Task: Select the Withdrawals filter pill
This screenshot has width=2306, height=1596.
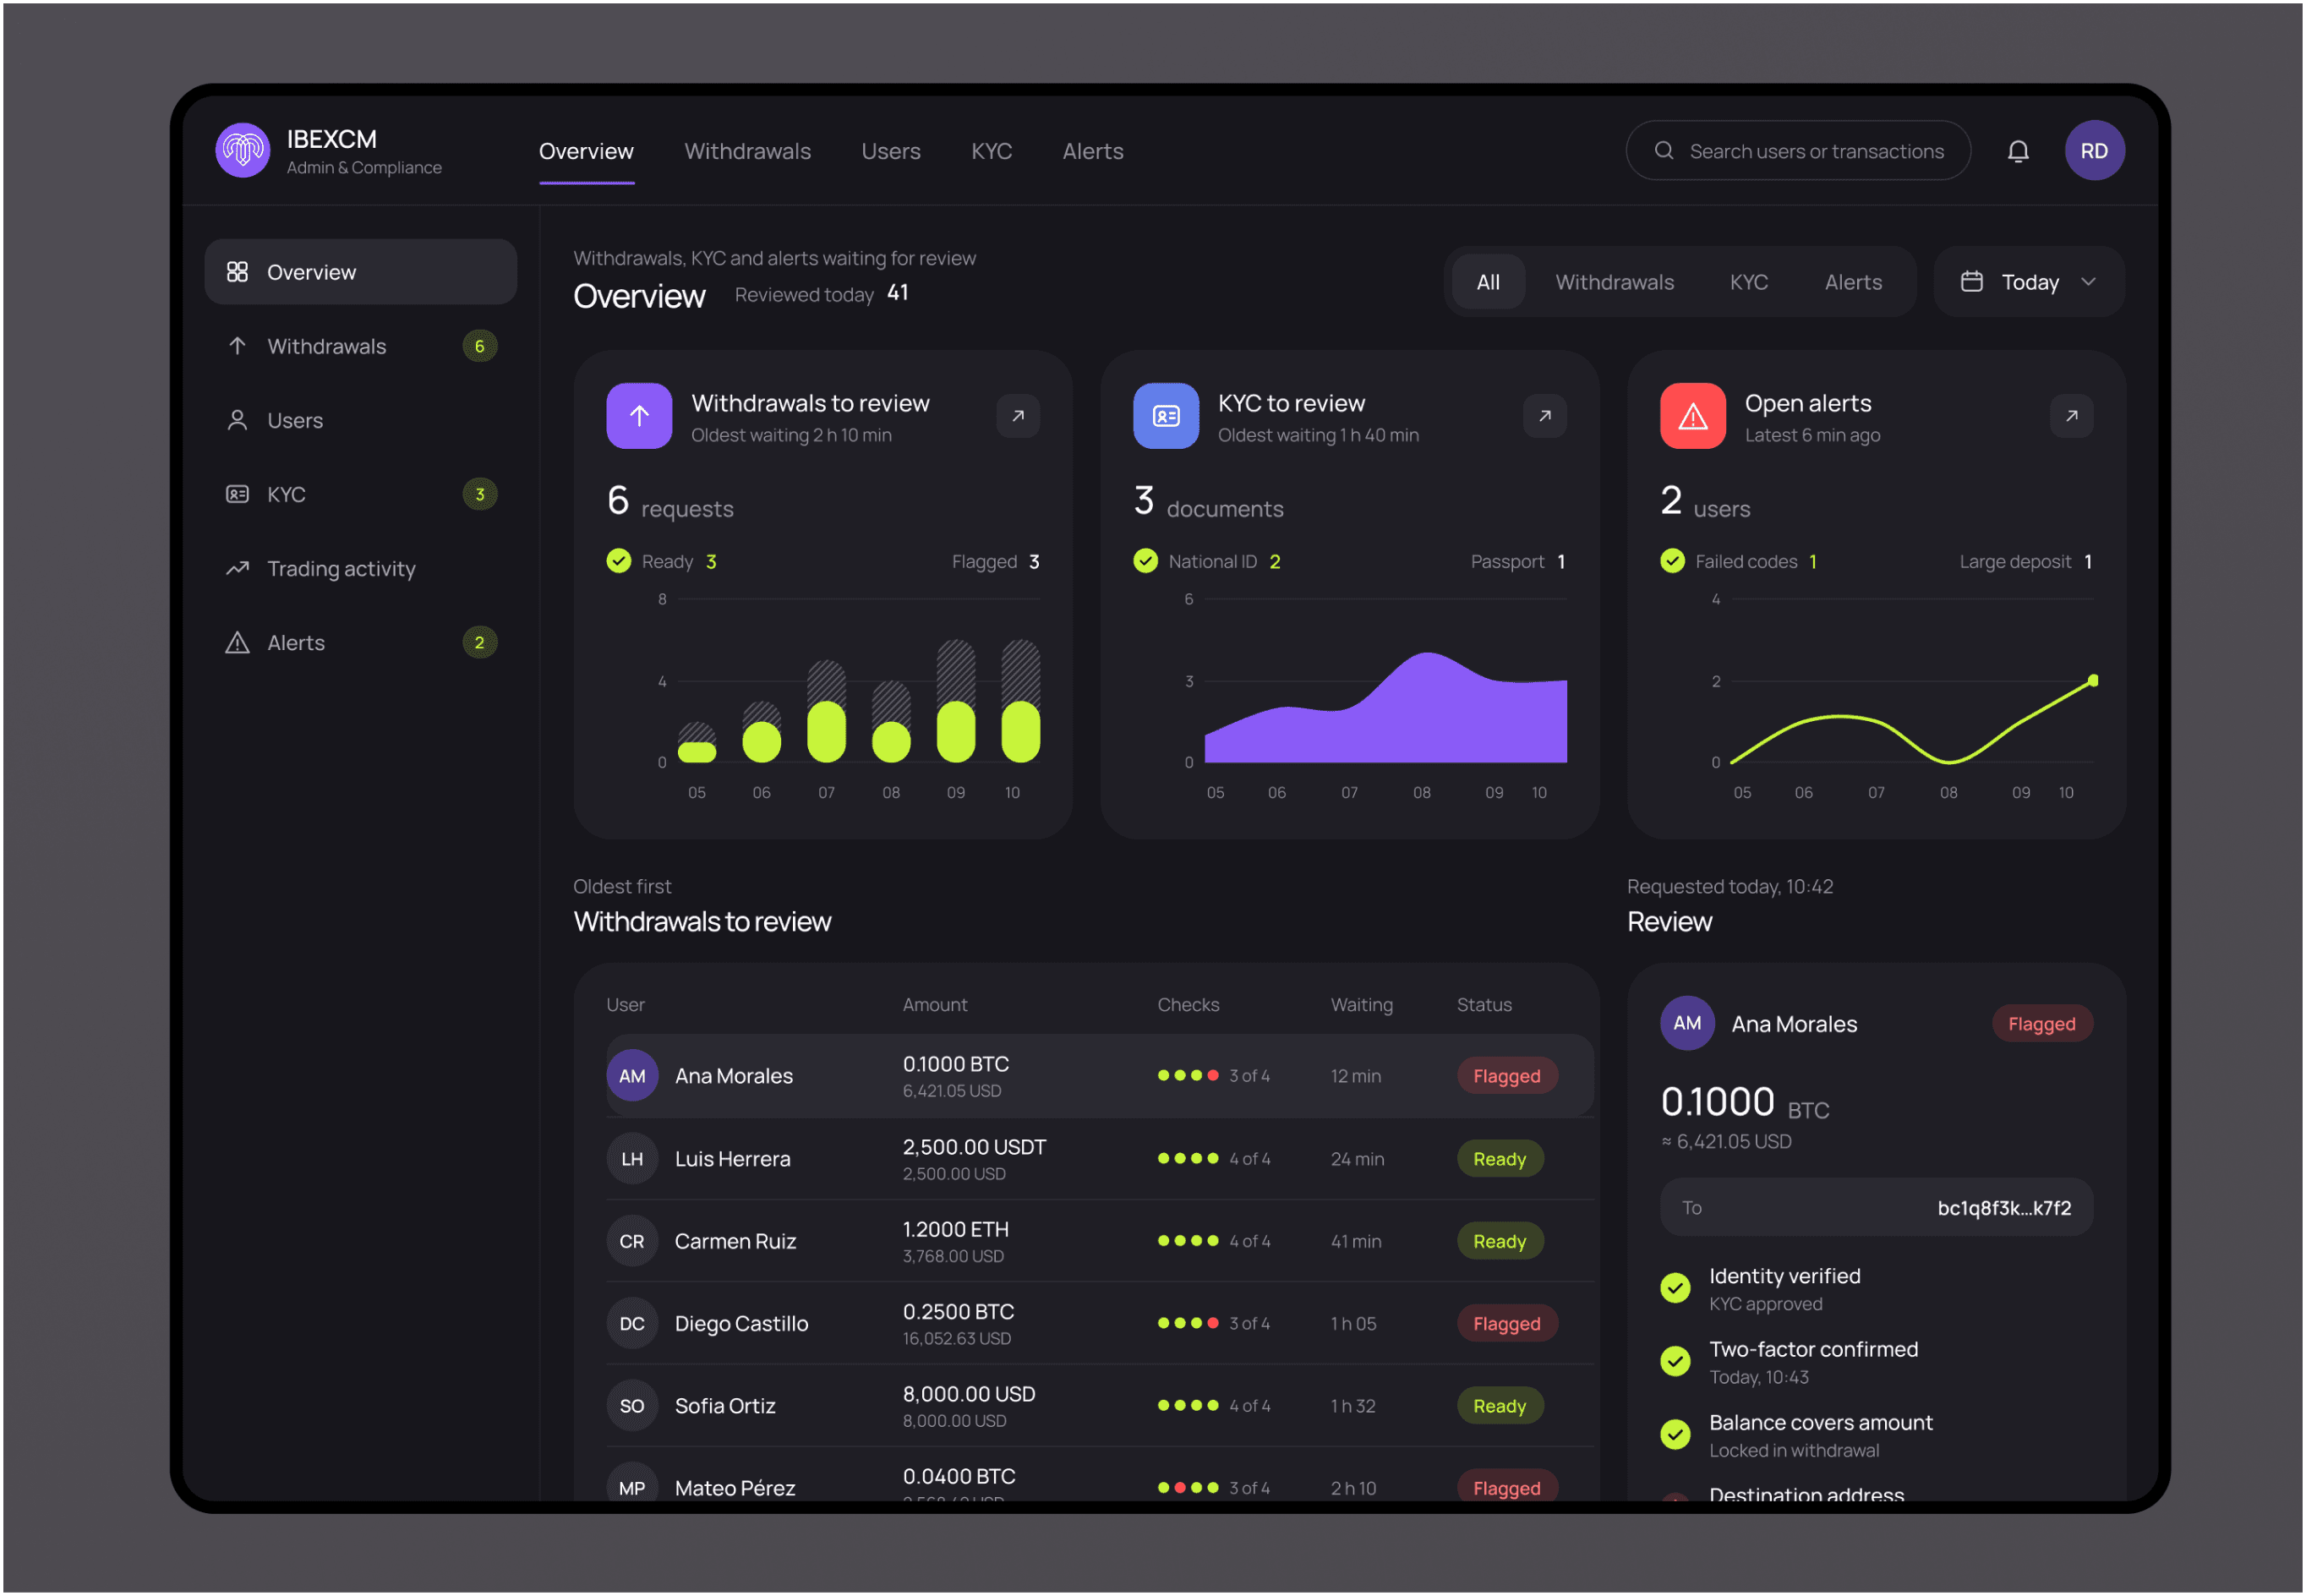Action: (1615, 283)
